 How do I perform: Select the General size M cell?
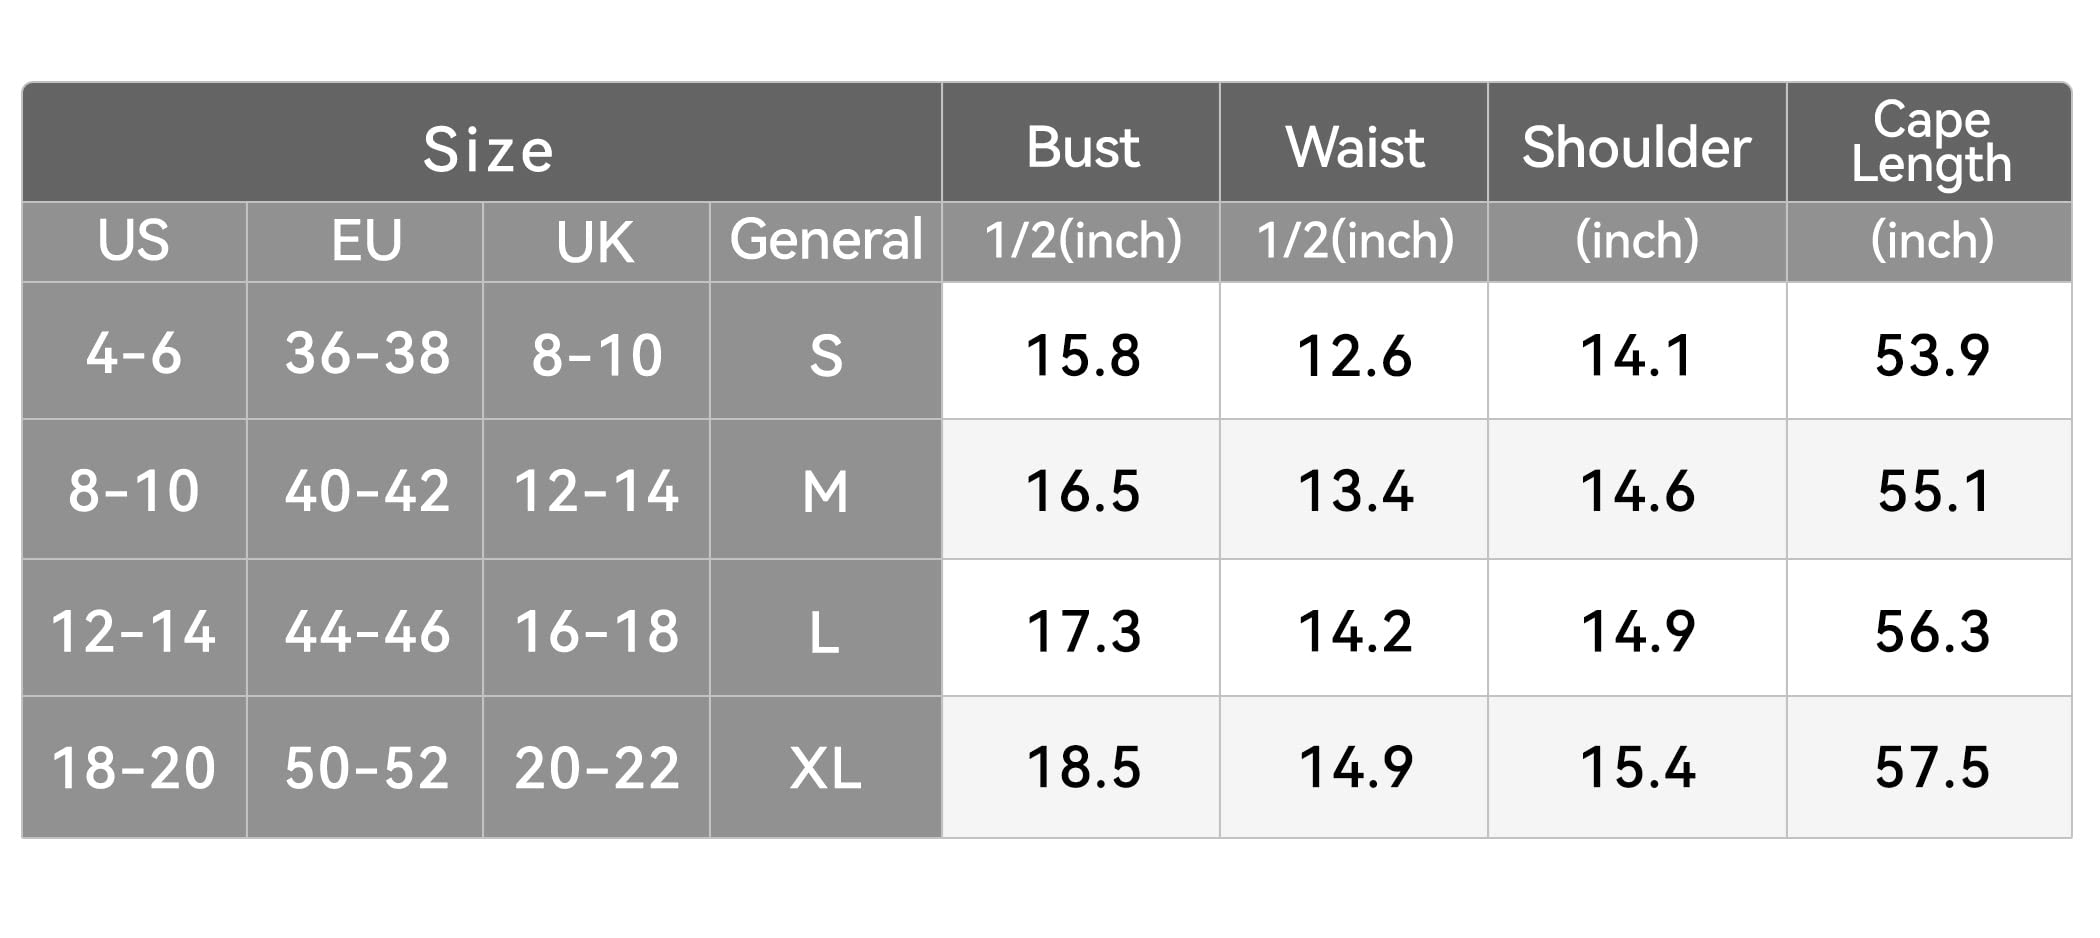click(x=826, y=491)
